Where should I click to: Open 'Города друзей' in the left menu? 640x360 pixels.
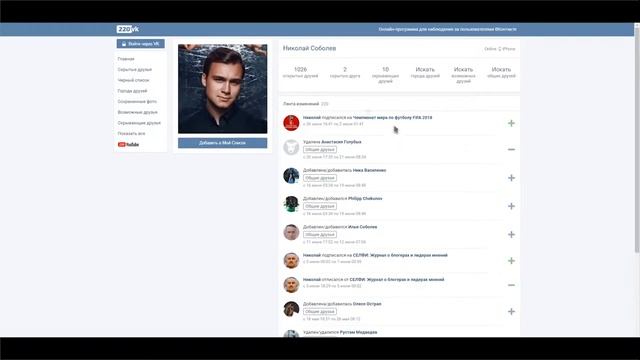pyautogui.click(x=132, y=91)
